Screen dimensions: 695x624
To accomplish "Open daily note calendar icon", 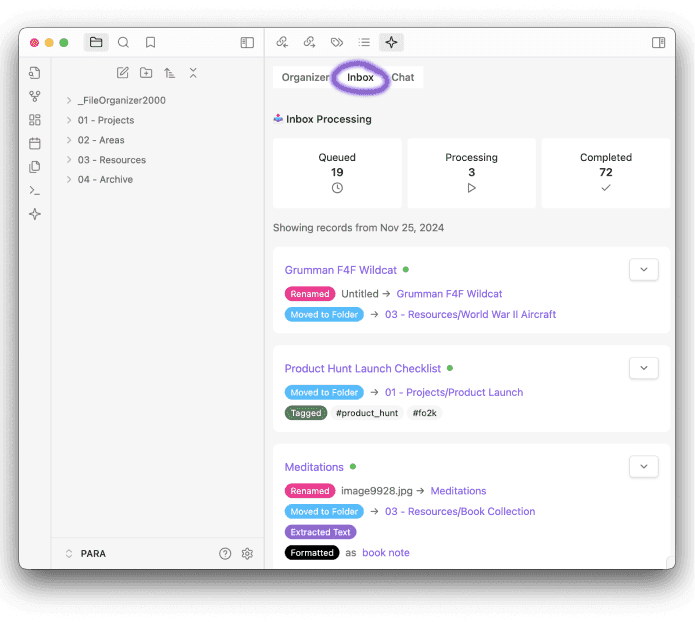I will [35, 143].
